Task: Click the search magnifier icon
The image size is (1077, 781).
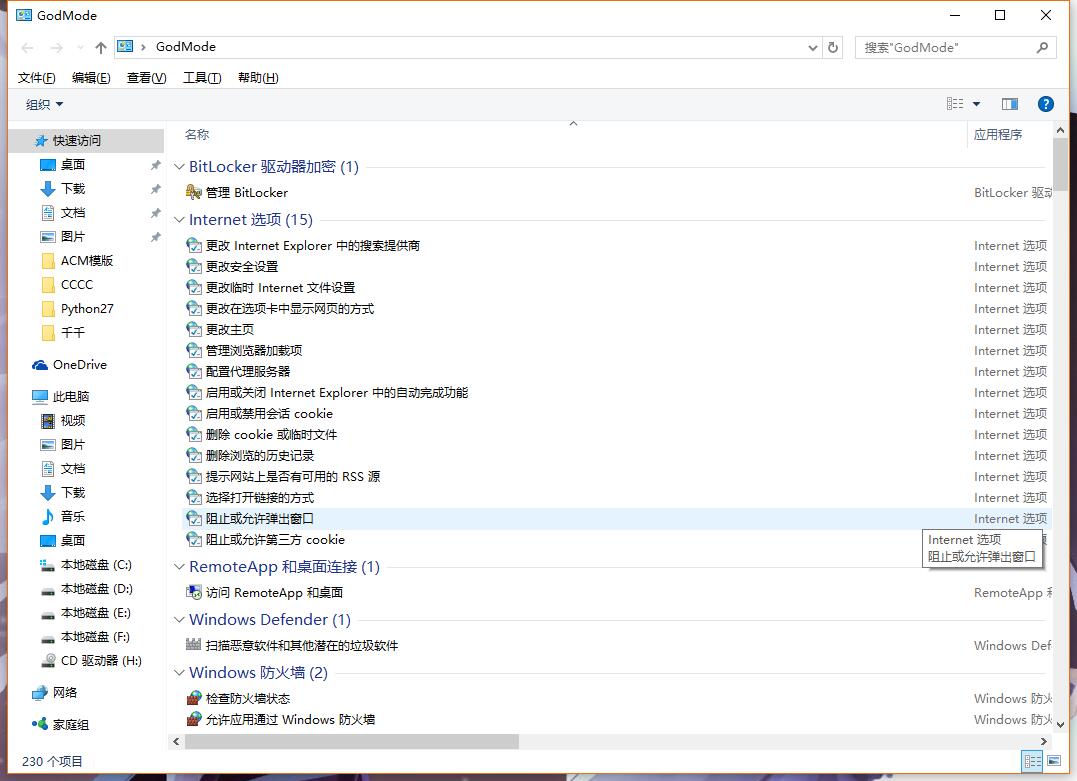Action: 1042,47
